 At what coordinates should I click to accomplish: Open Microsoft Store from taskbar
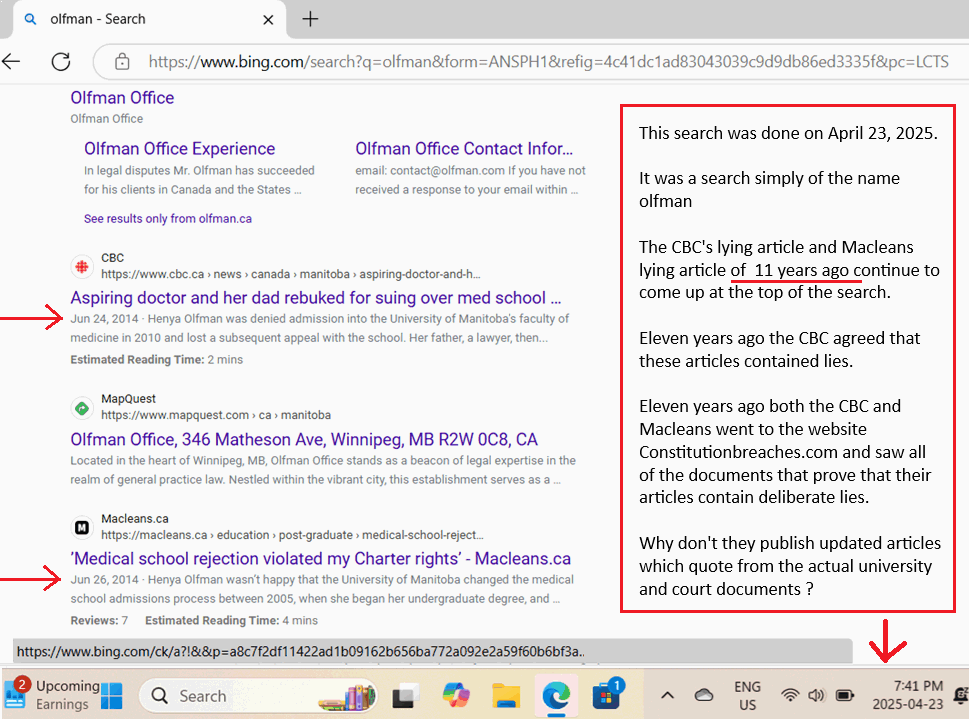606,696
